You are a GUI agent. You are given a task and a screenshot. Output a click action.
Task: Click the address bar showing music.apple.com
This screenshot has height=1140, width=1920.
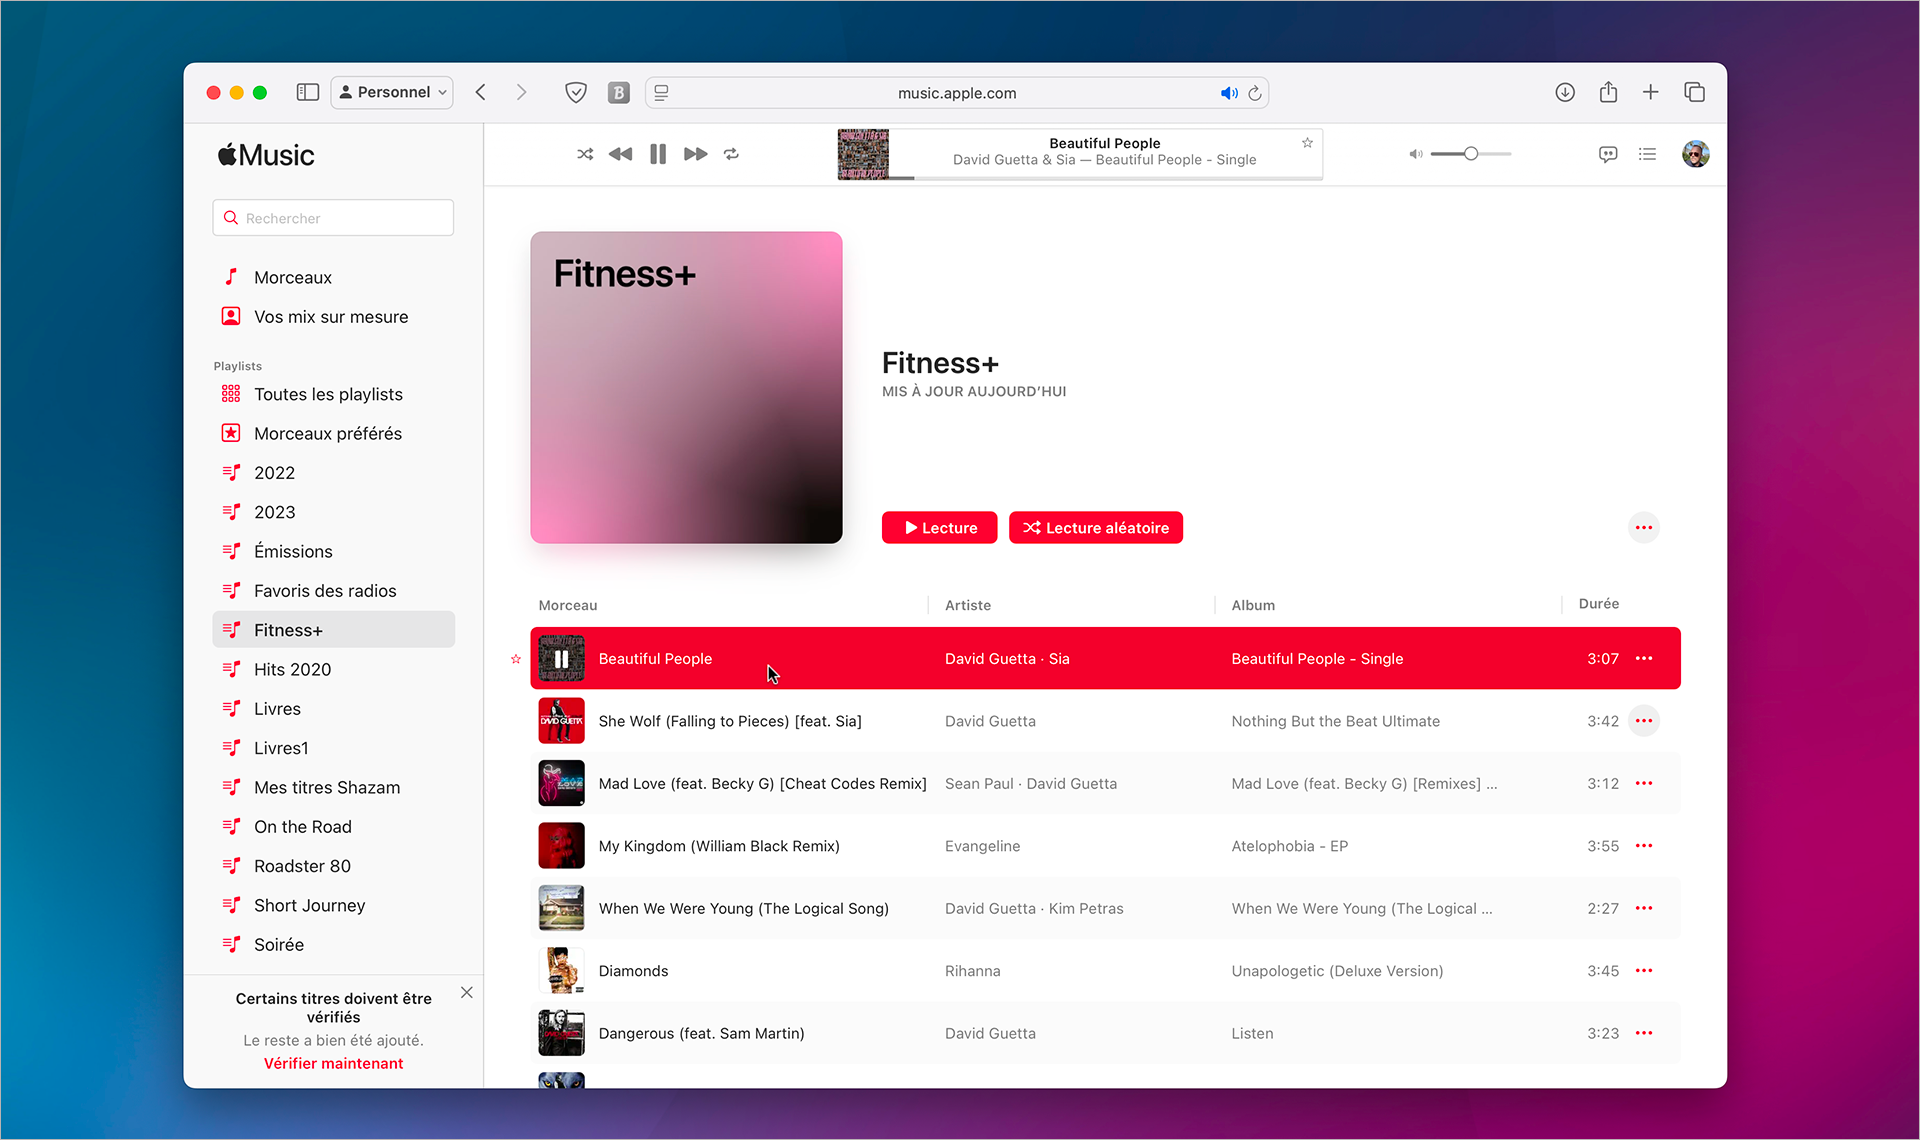point(957,93)
